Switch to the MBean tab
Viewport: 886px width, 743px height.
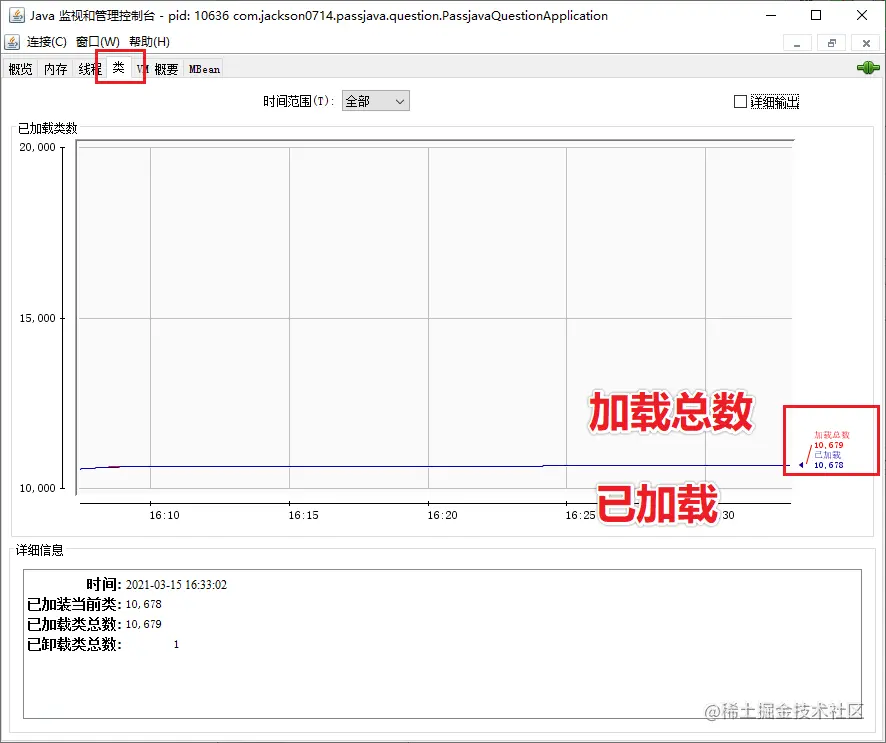click(203, 68)
